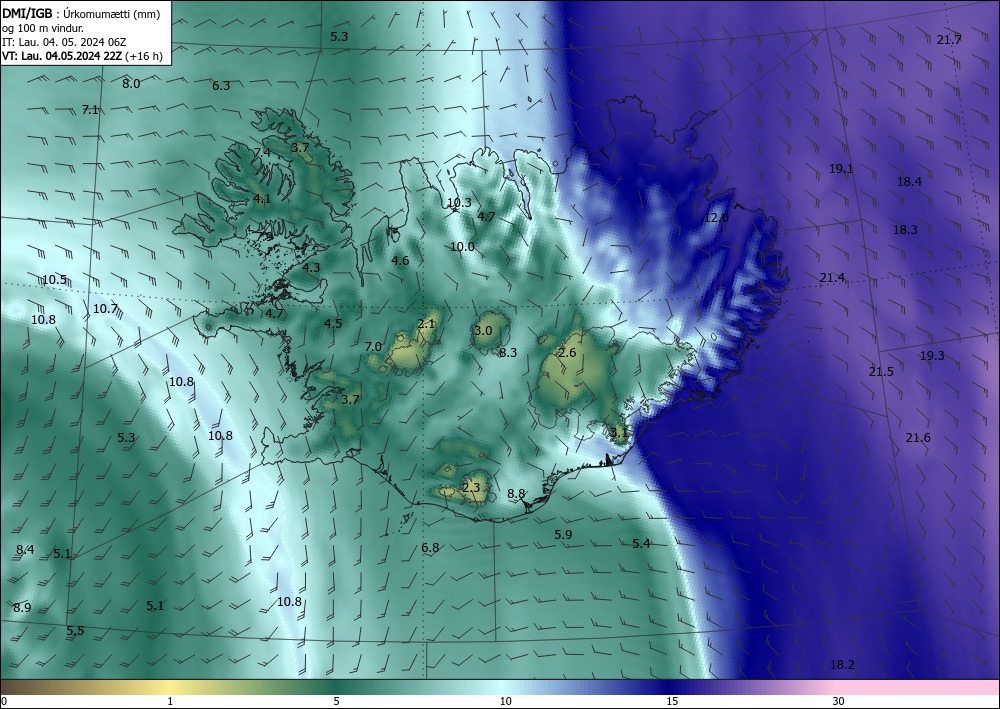Click the 1 tick label on the color scale

click(x=170, y=702)
